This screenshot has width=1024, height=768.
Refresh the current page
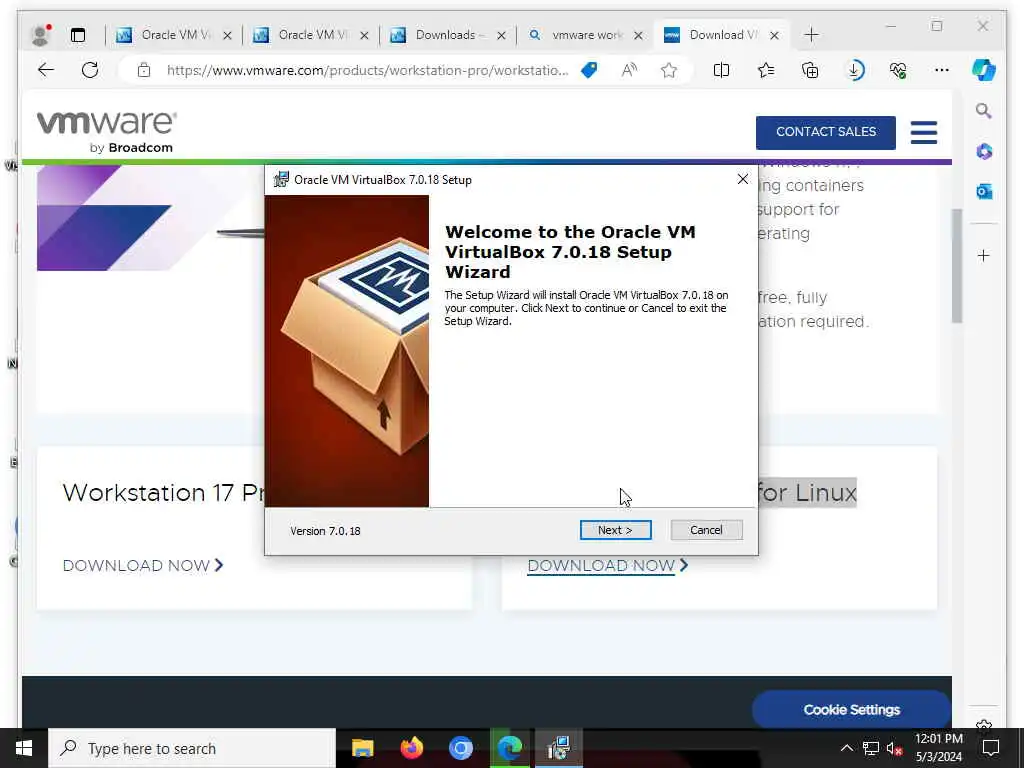click(90, 70)
